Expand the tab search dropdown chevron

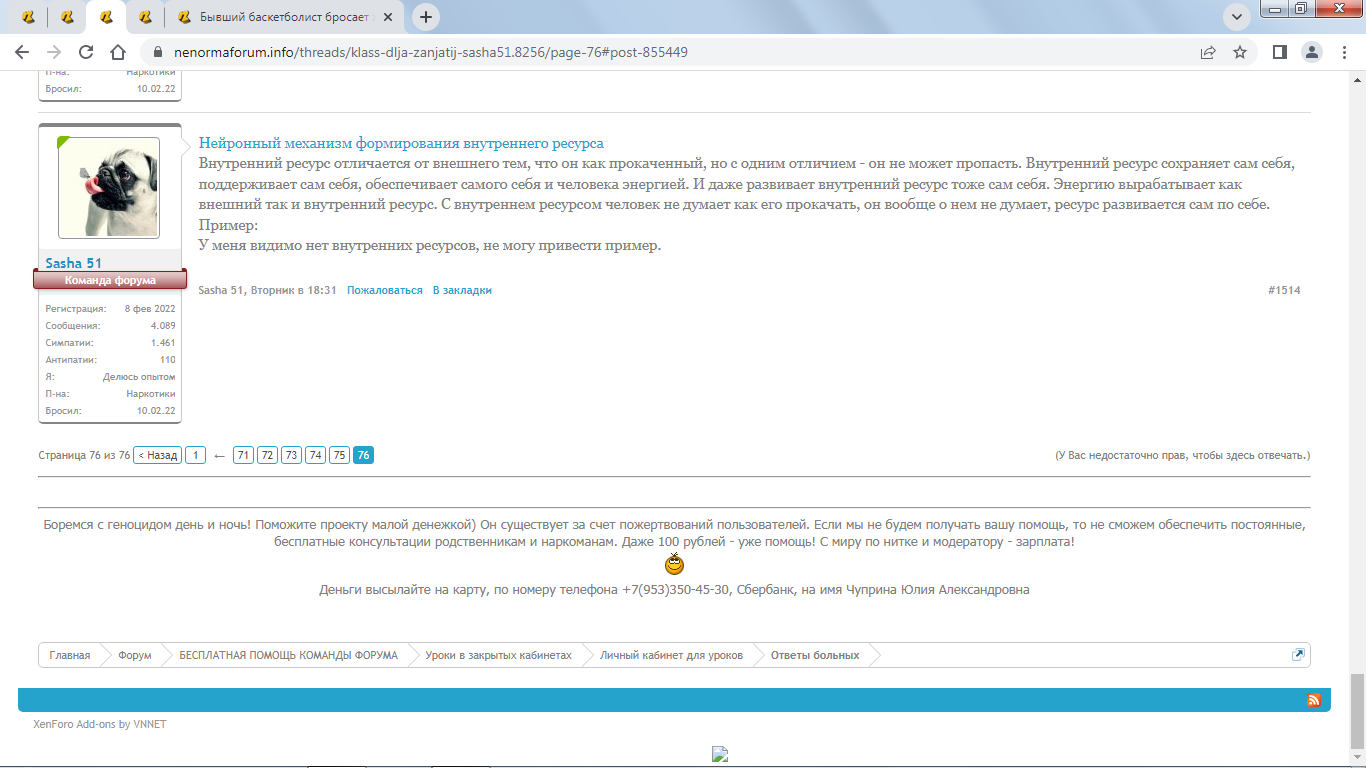[1237, 17]
